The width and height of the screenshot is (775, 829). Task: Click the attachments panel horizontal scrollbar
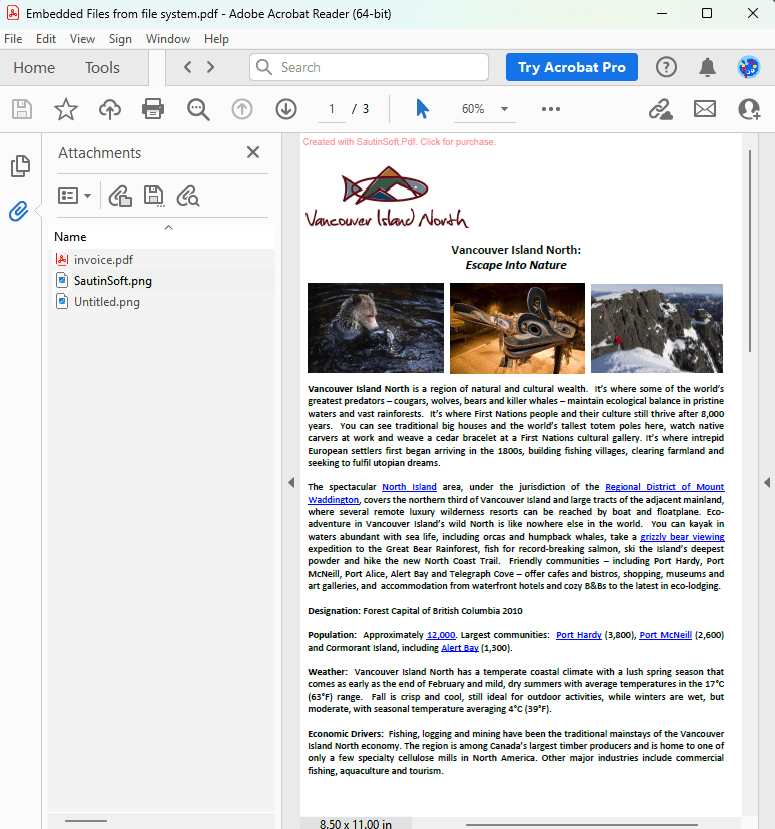tap(86, 821)
